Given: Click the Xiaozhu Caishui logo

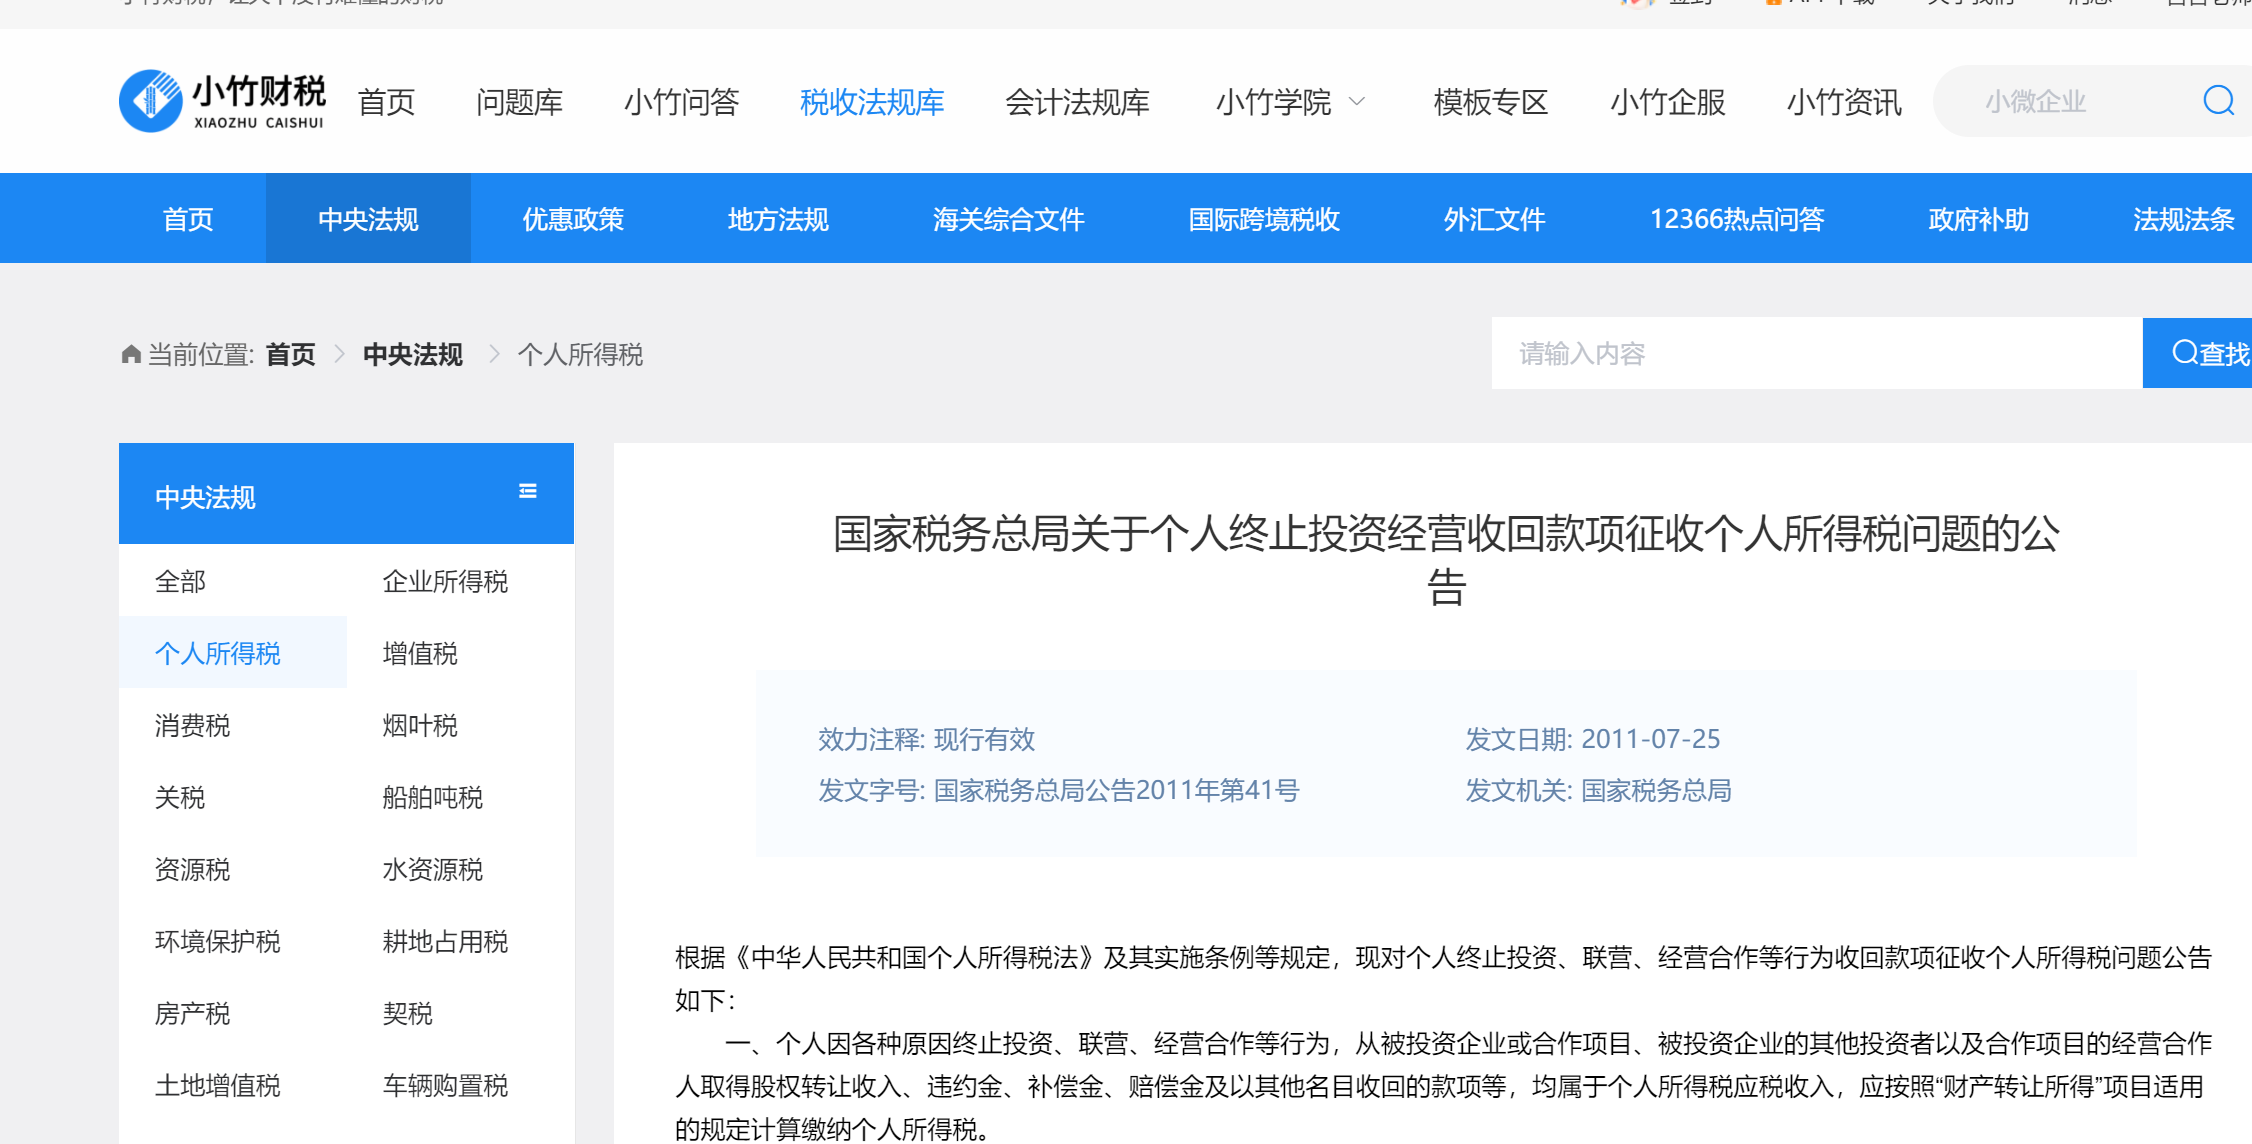Looking at the screenshot, I should (x=222, y=101).
